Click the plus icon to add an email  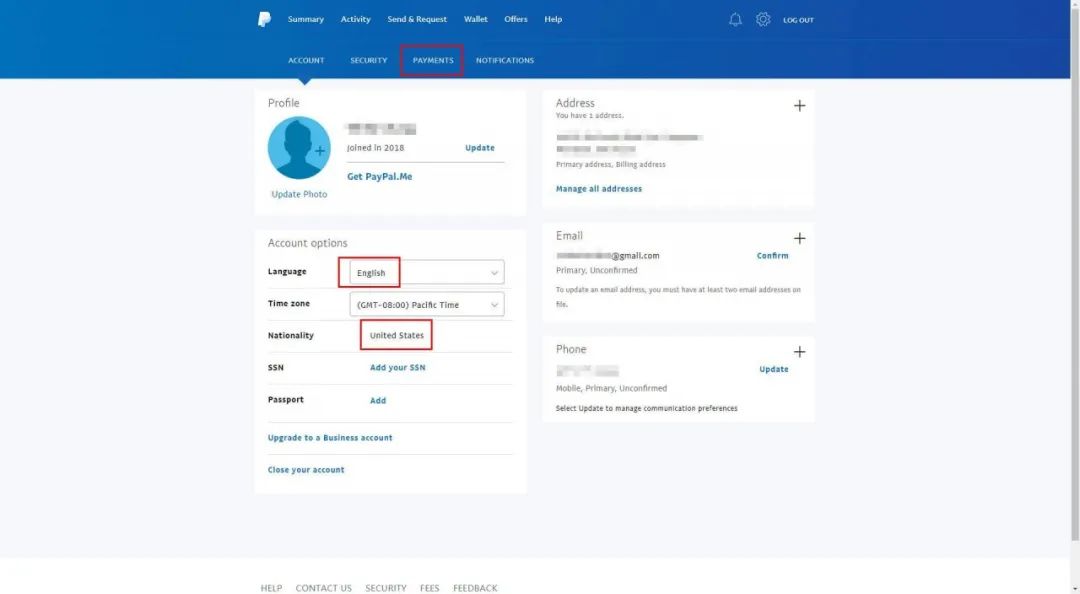pyautogui.click(x=799, y=238)
